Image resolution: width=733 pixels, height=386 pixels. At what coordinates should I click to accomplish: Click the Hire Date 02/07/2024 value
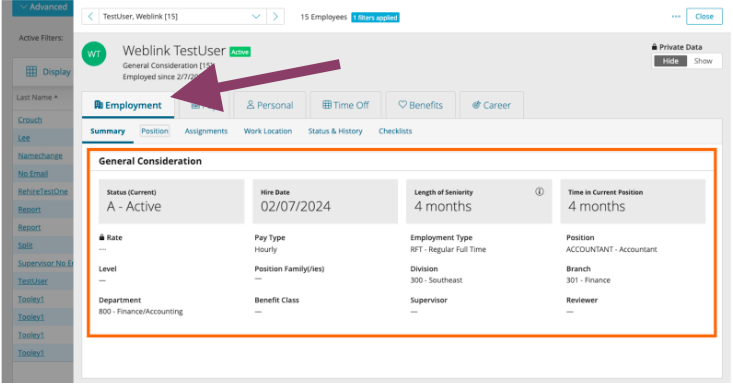click(x=295, y=206)
